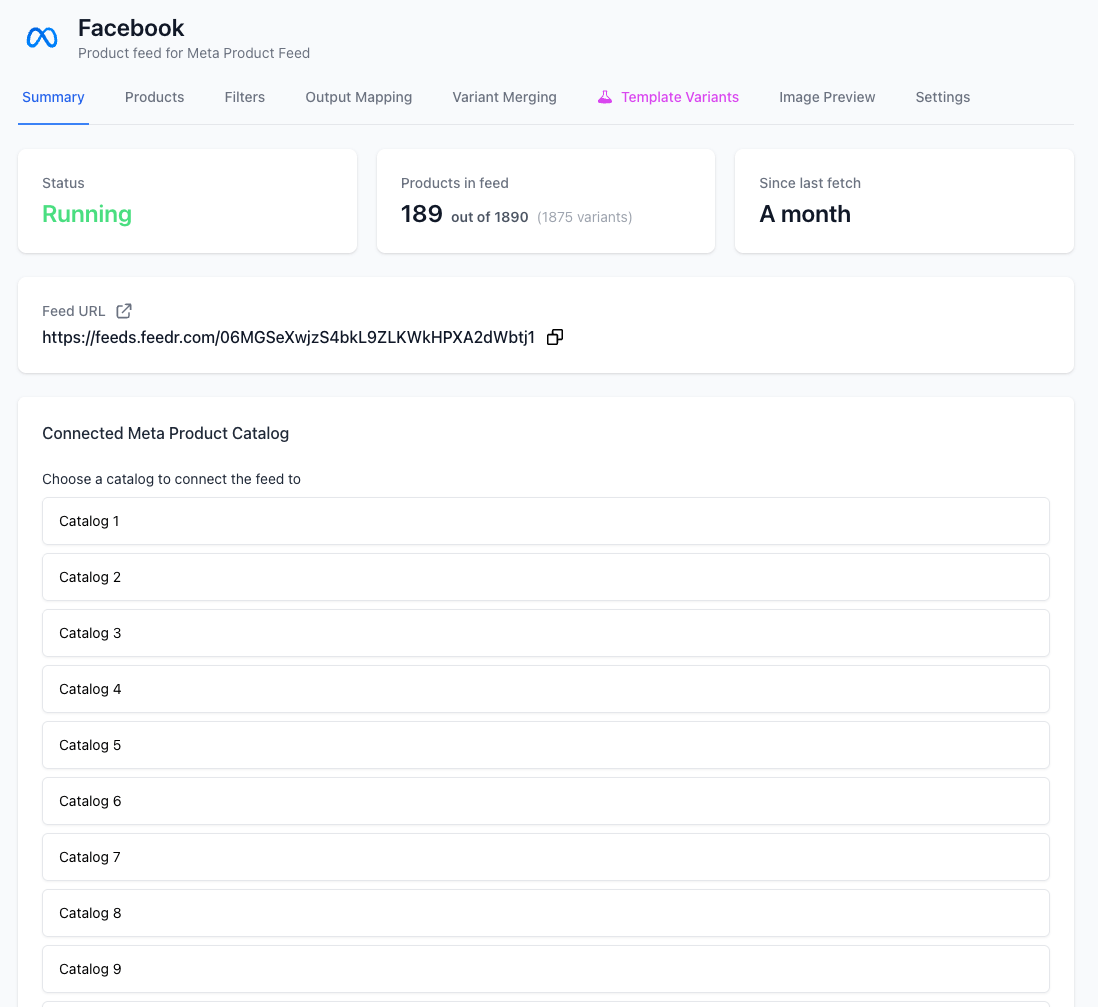The width and height of the screenshot is (1098, 1007).
Task: Click the 'Products in feed' label
Action: 454,183
